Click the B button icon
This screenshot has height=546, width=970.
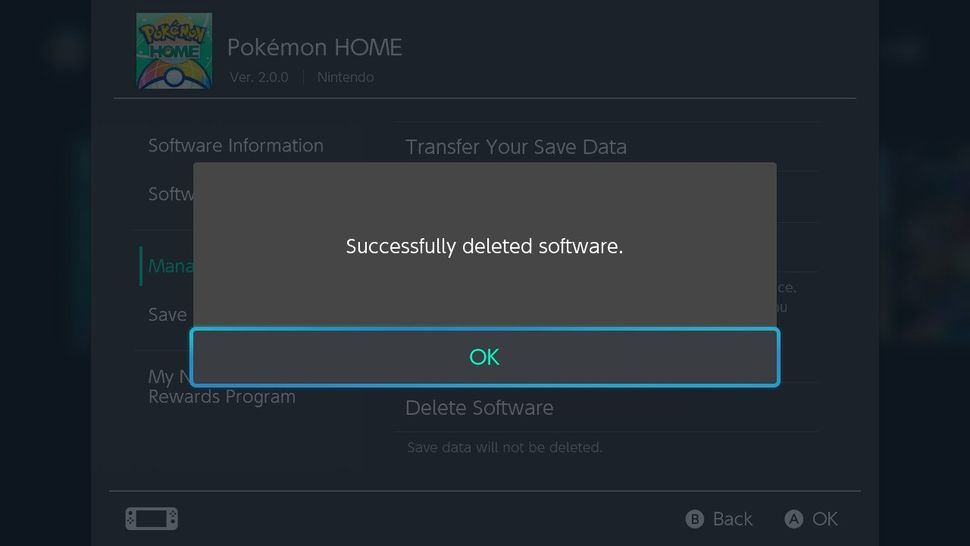[694, 519]
